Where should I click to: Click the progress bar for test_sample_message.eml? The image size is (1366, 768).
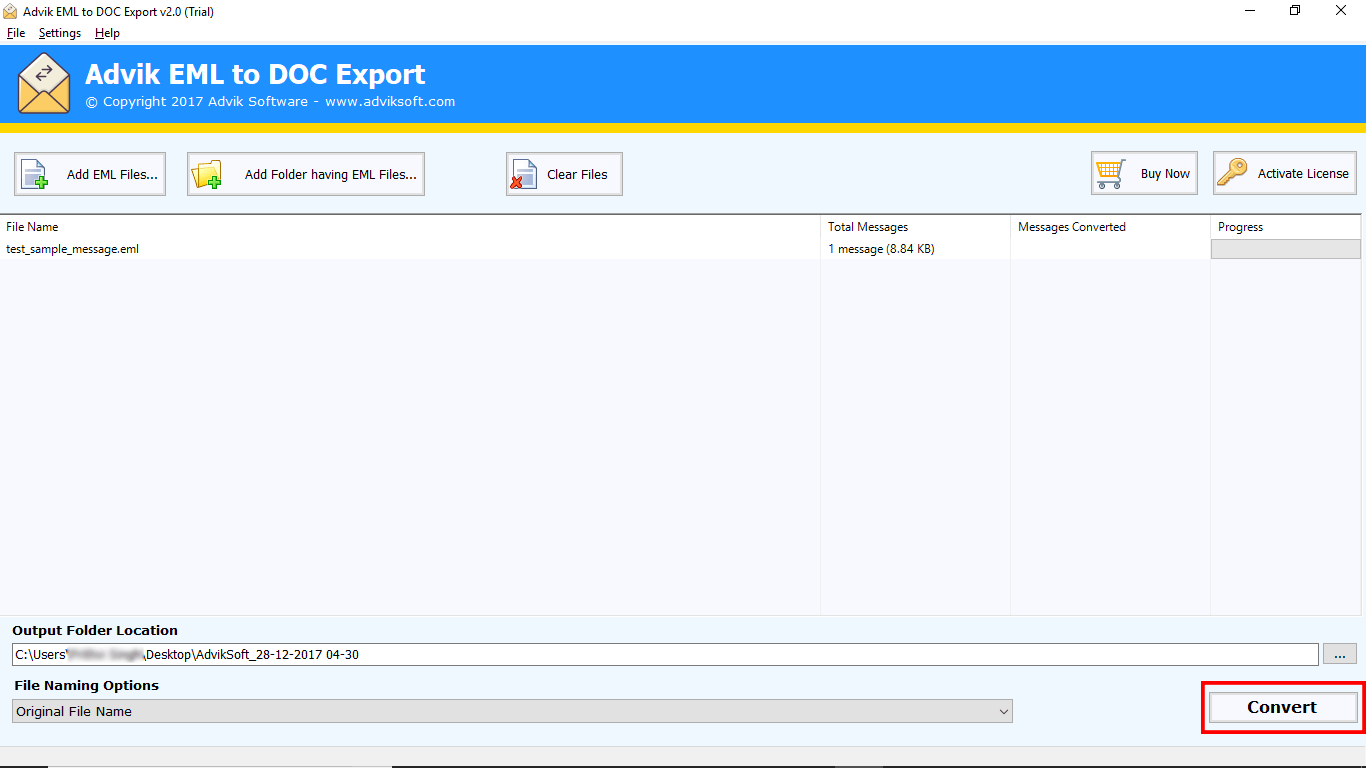(x=1285, y=249)
